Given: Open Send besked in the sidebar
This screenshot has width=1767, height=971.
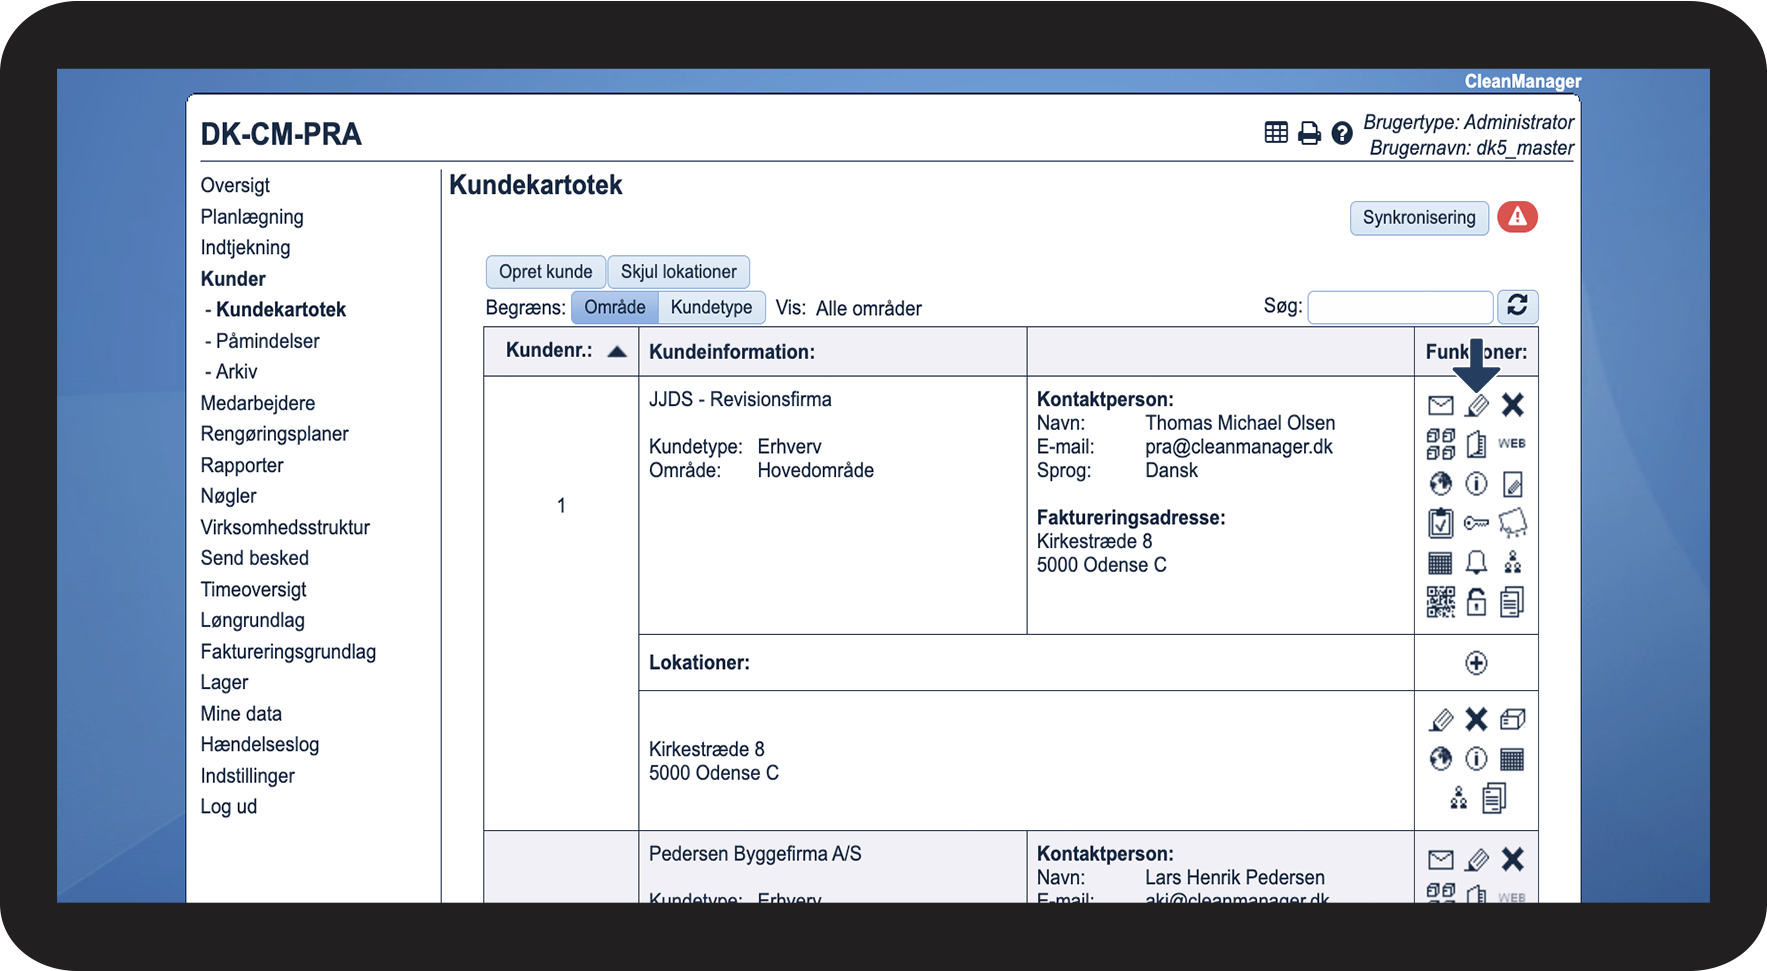Looking at the screenshot, I should [x=255, y=558].
